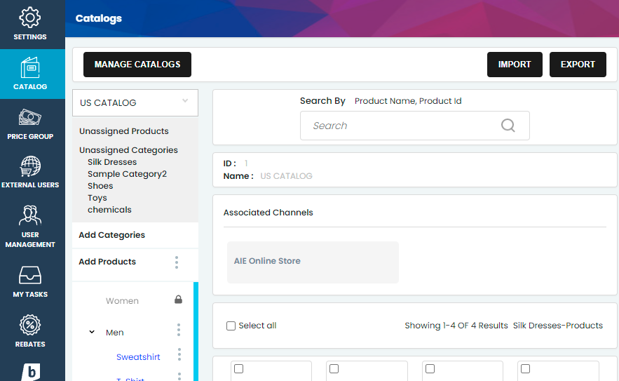This screenshot has width=619, height=381.
Task: Click the lock icon beside Women
Action: [178, 300]
